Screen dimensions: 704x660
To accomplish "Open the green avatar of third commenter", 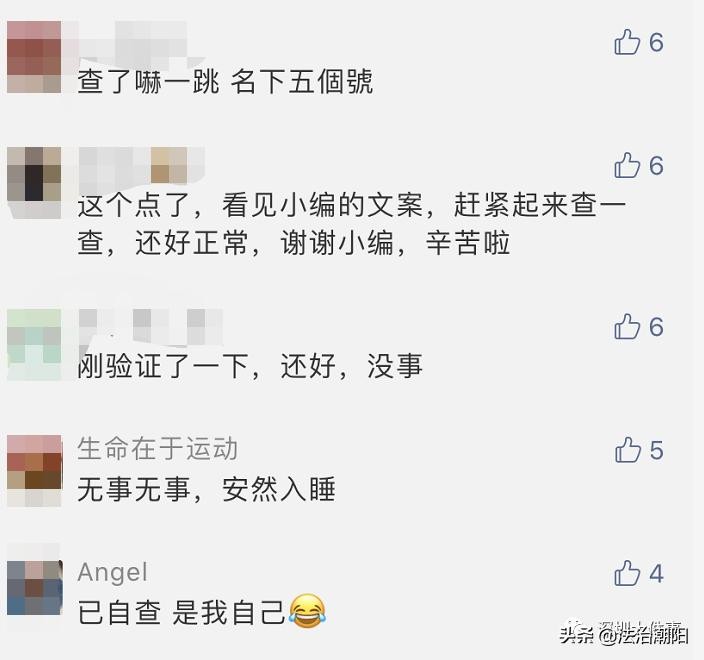I will [x=34, y=345].
